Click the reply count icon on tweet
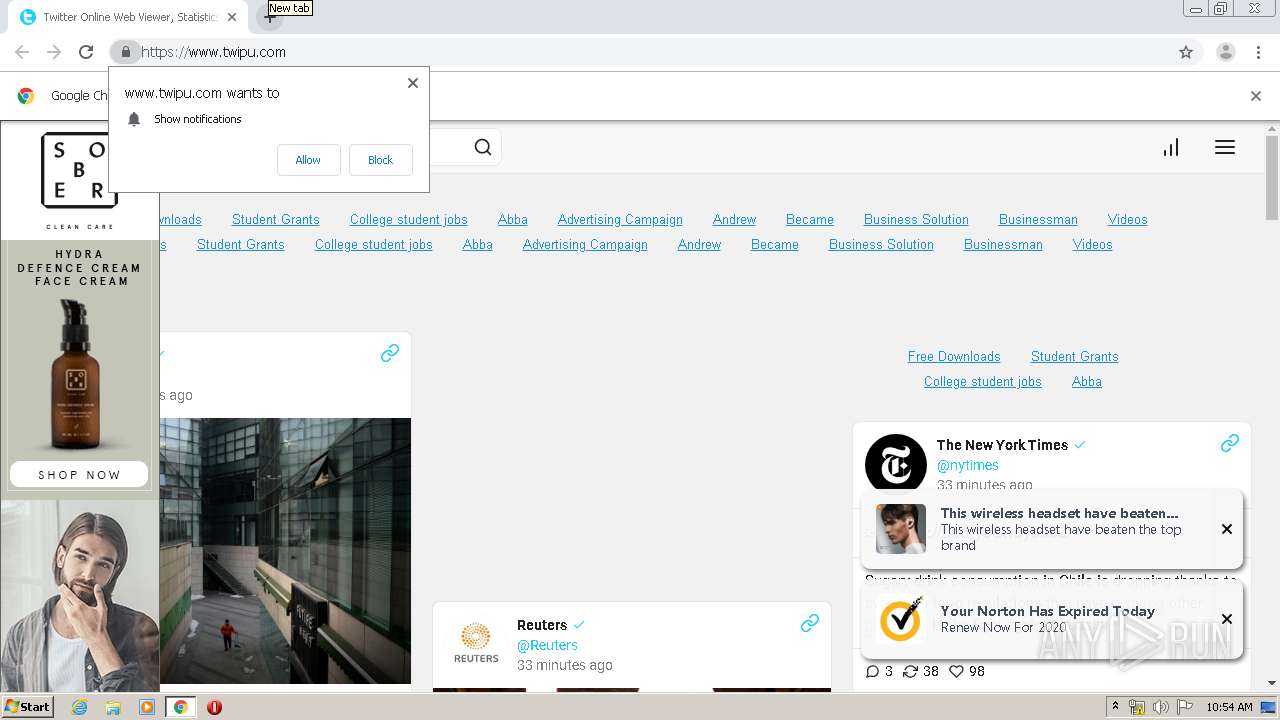Viewport: 1280px width, 720px height. pos(872,671)
